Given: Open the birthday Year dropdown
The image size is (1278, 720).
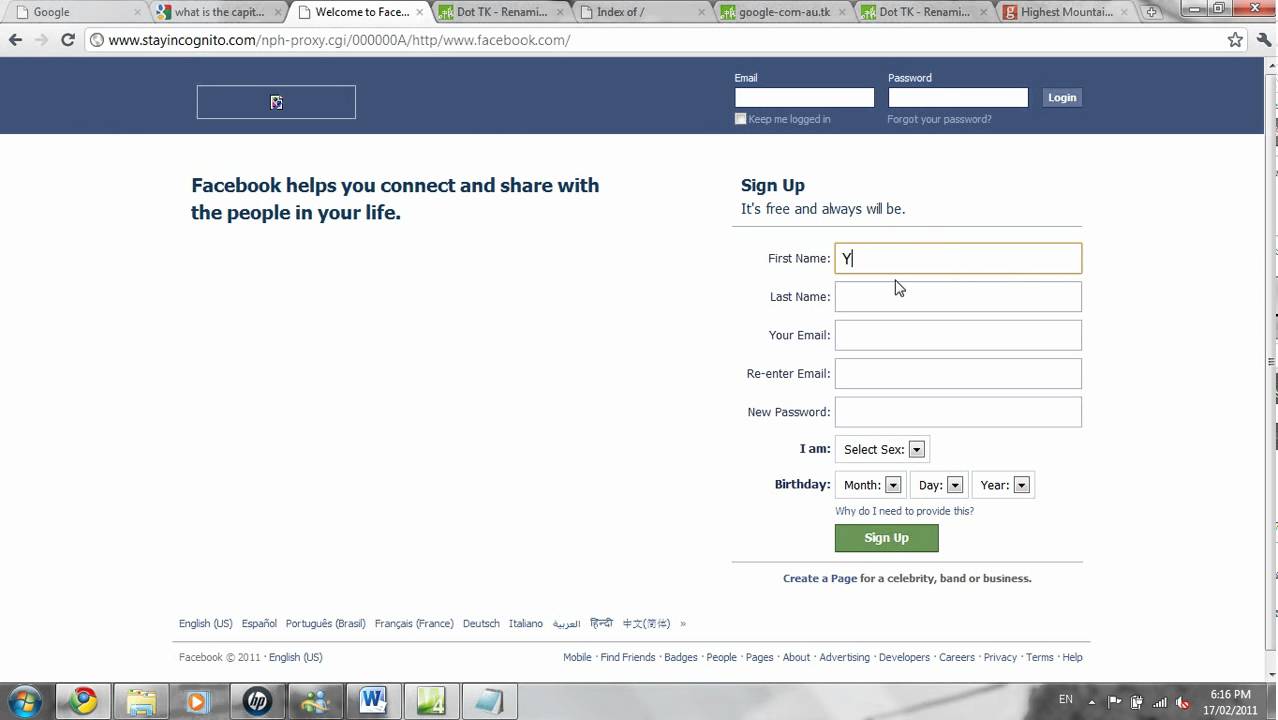Looking at the screenshot, I should (x=1003, y=485).
